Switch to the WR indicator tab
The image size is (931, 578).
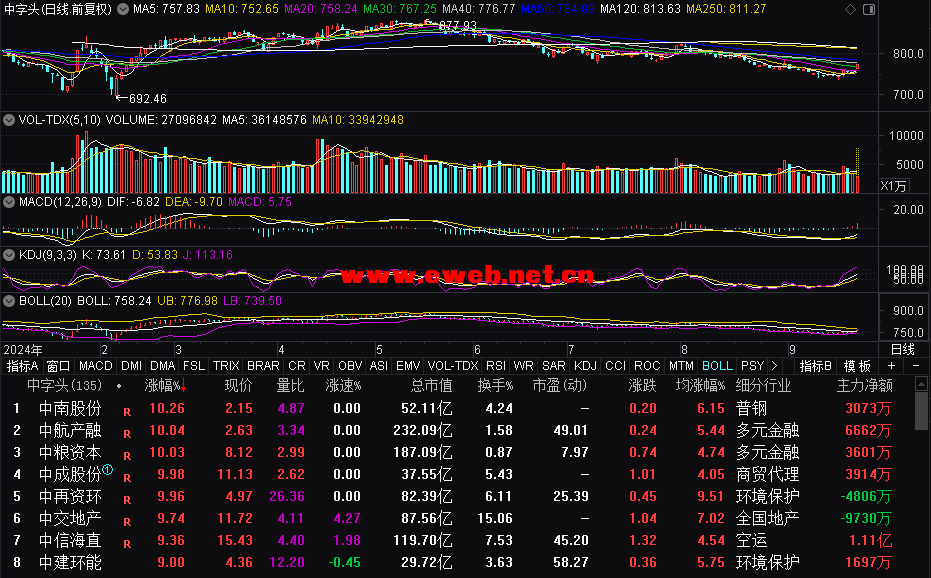[x=523, y=366]
